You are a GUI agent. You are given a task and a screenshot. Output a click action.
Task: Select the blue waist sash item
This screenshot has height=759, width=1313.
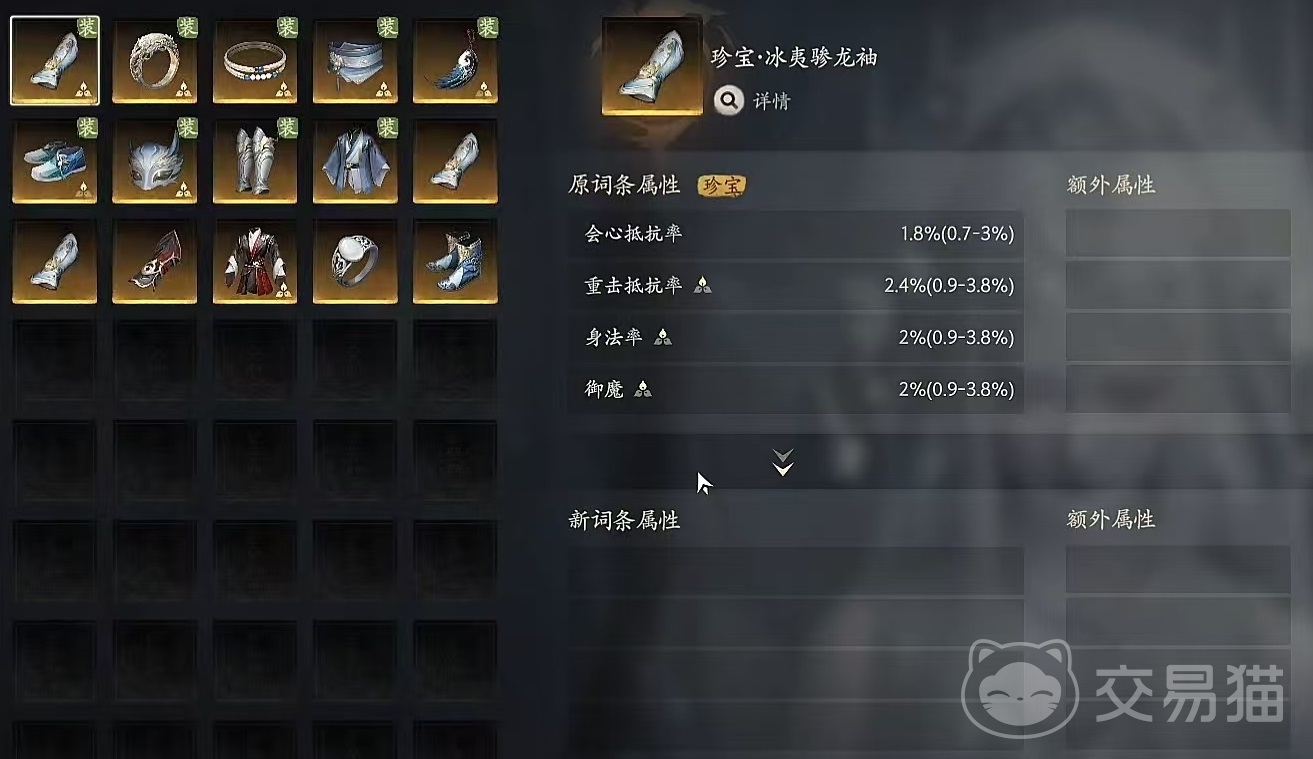click(355, 60)
